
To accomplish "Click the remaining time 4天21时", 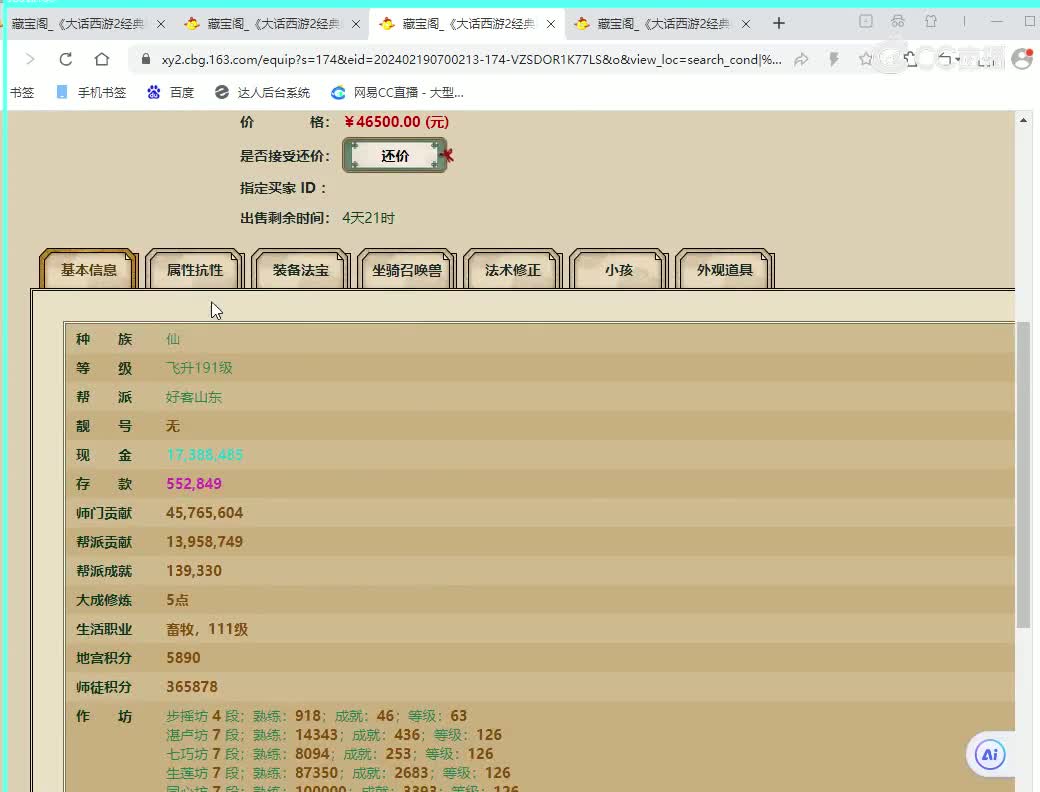I will click(368, 218).
